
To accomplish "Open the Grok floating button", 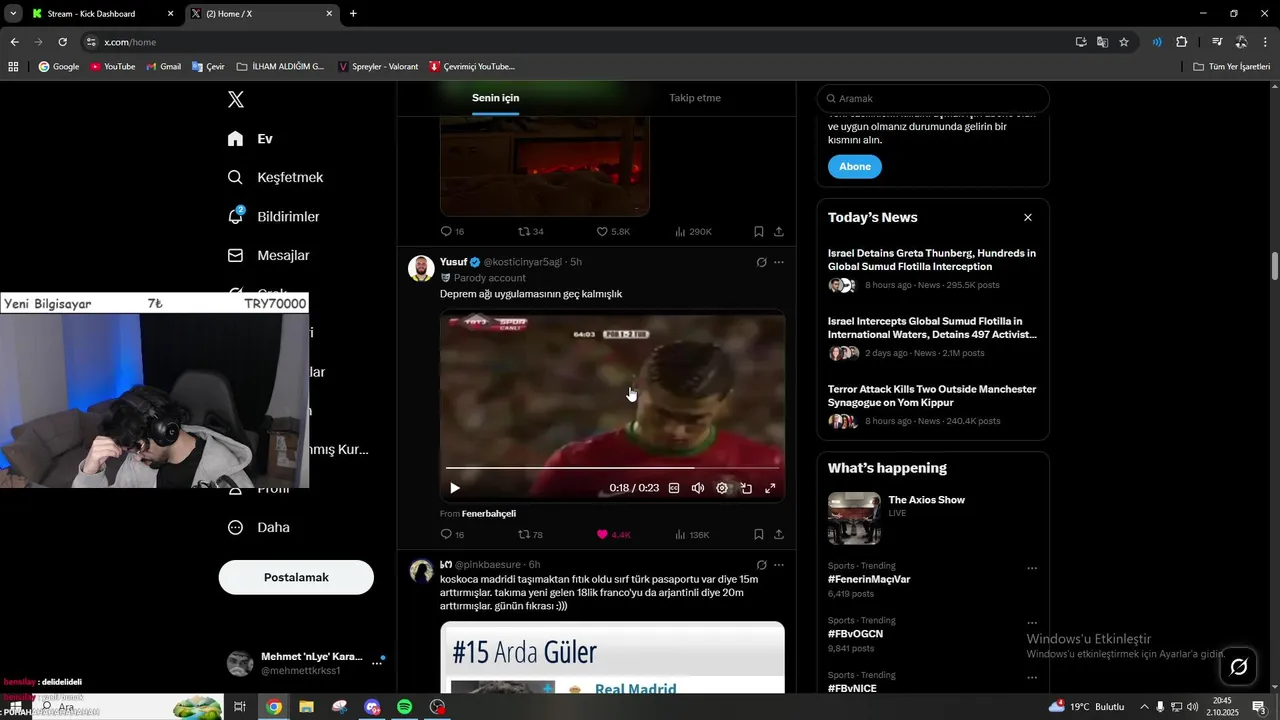I will coord(1239,666).
